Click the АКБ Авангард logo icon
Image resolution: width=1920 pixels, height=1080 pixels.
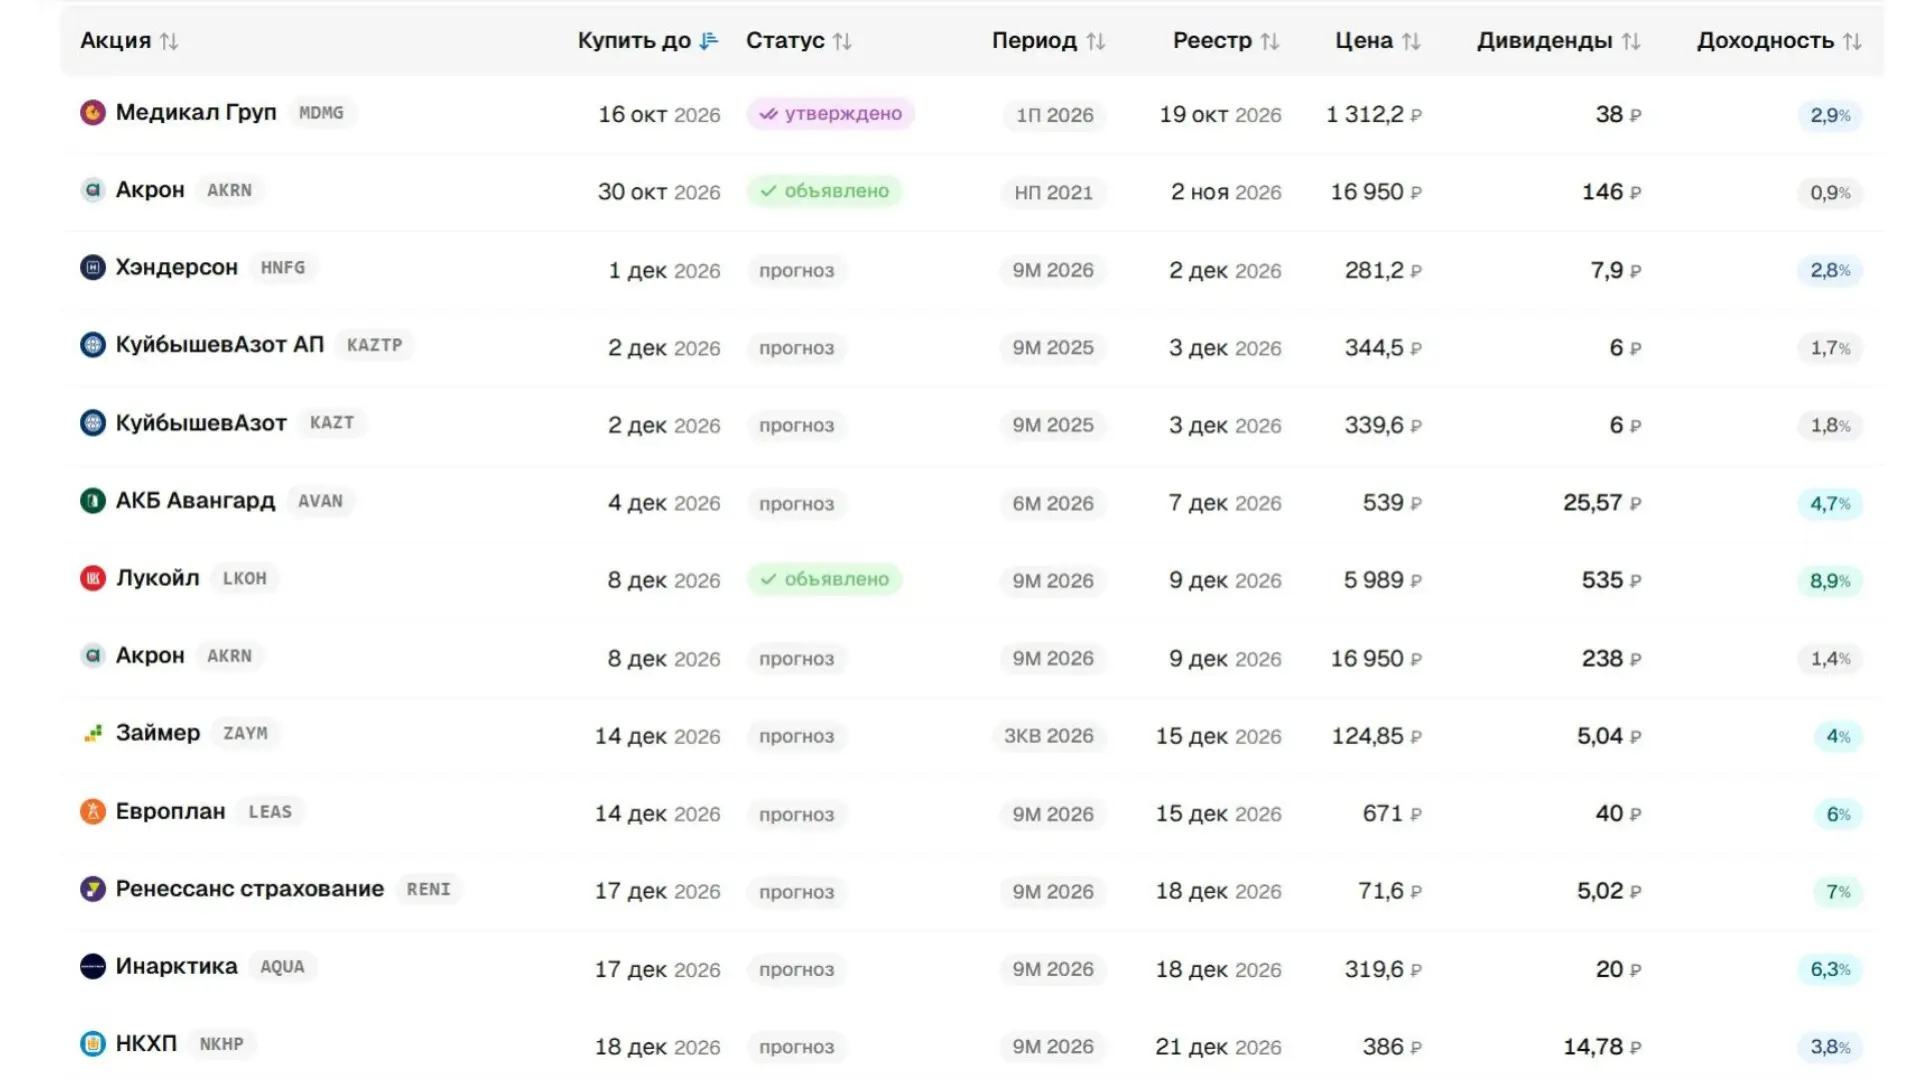coord(93,500)
